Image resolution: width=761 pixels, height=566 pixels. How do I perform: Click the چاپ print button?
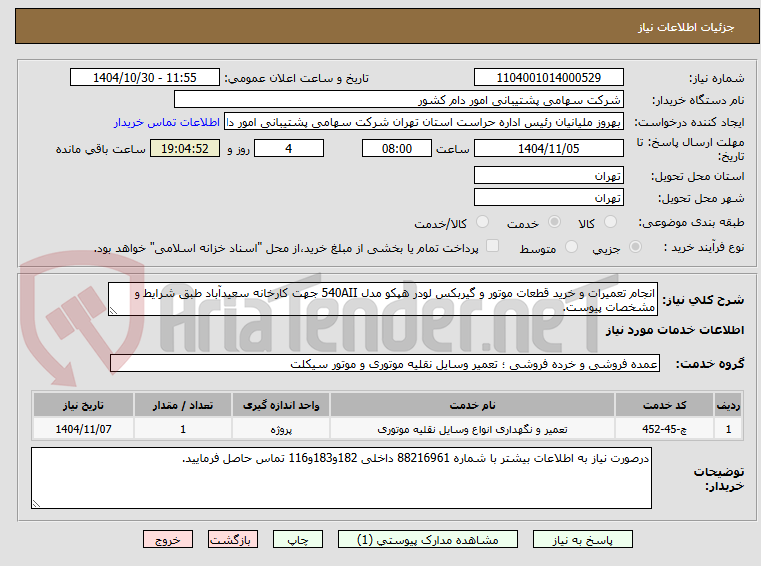pos(298,539)
